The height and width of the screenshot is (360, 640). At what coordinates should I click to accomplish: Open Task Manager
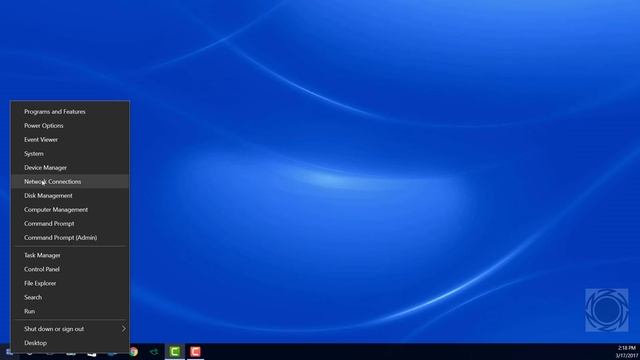pyautogui.click(x=70, y=255)
